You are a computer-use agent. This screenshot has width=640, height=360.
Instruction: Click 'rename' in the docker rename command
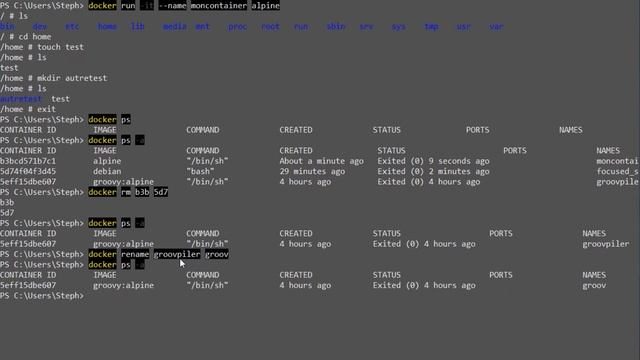point(135,254)
